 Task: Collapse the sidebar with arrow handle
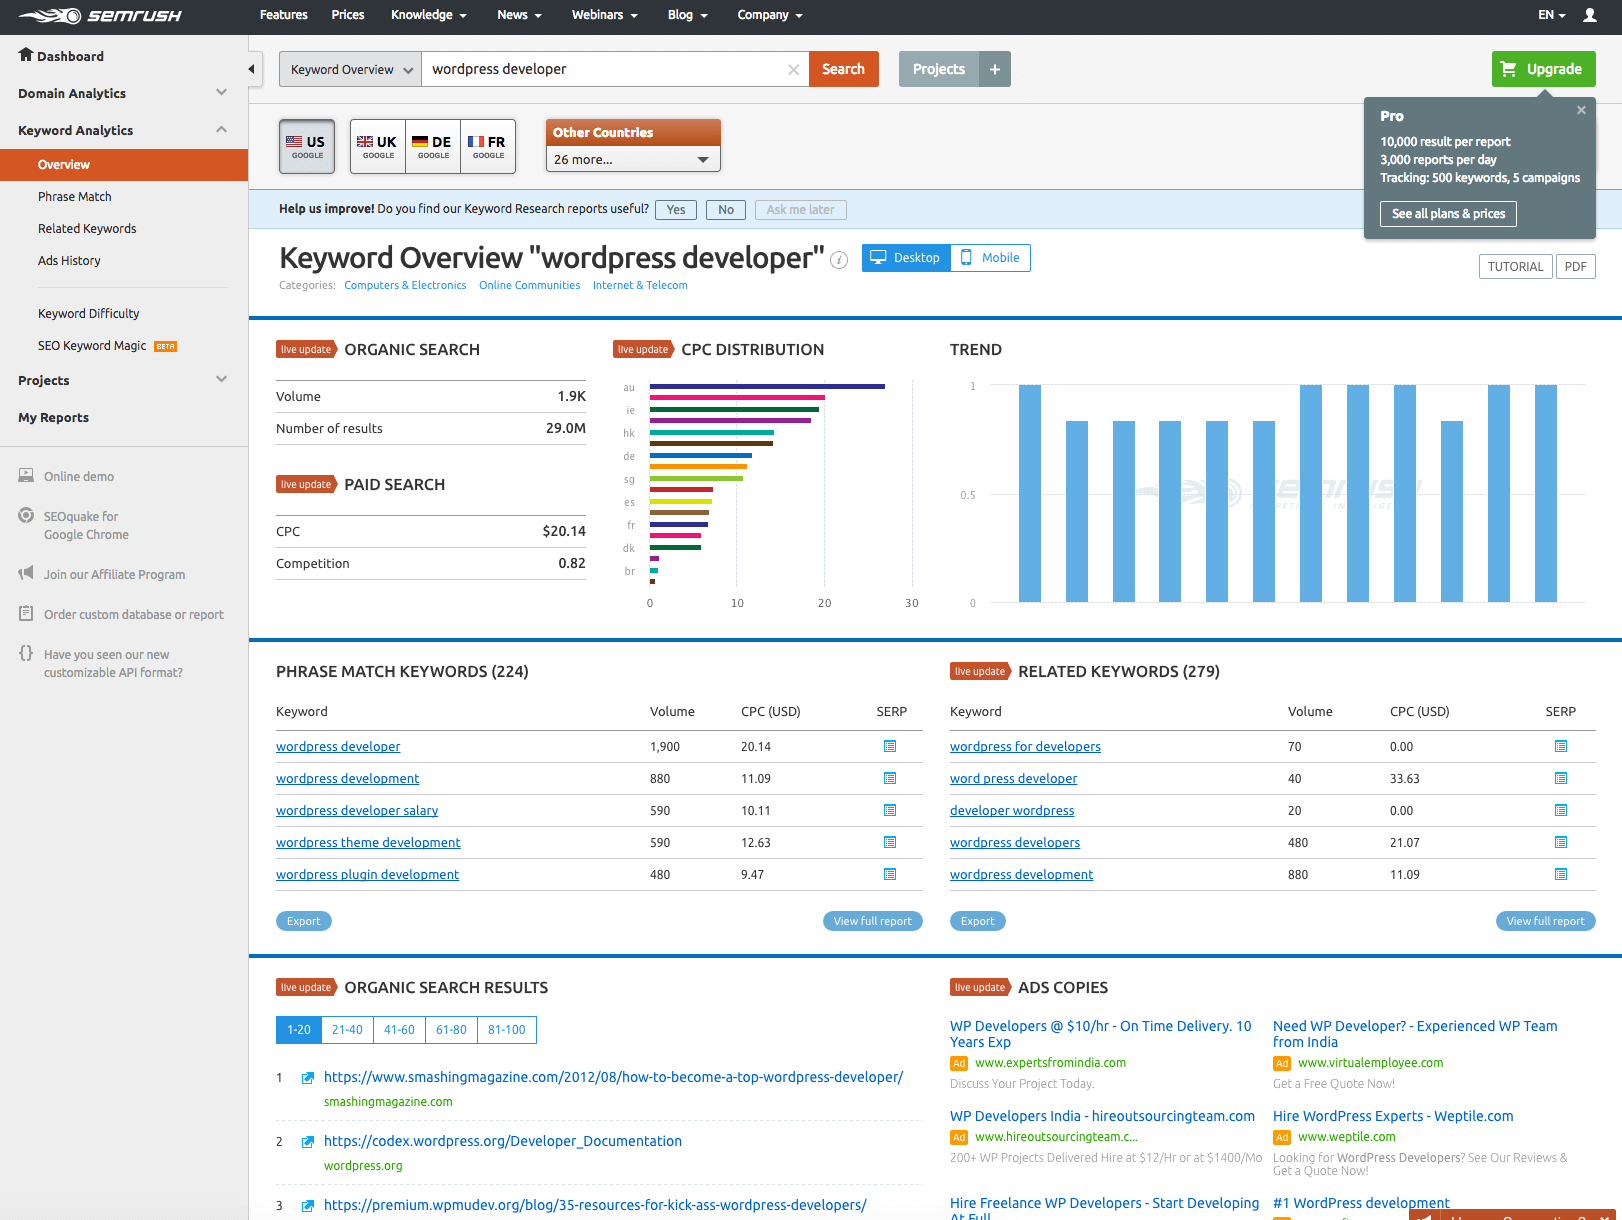point(252,69)
